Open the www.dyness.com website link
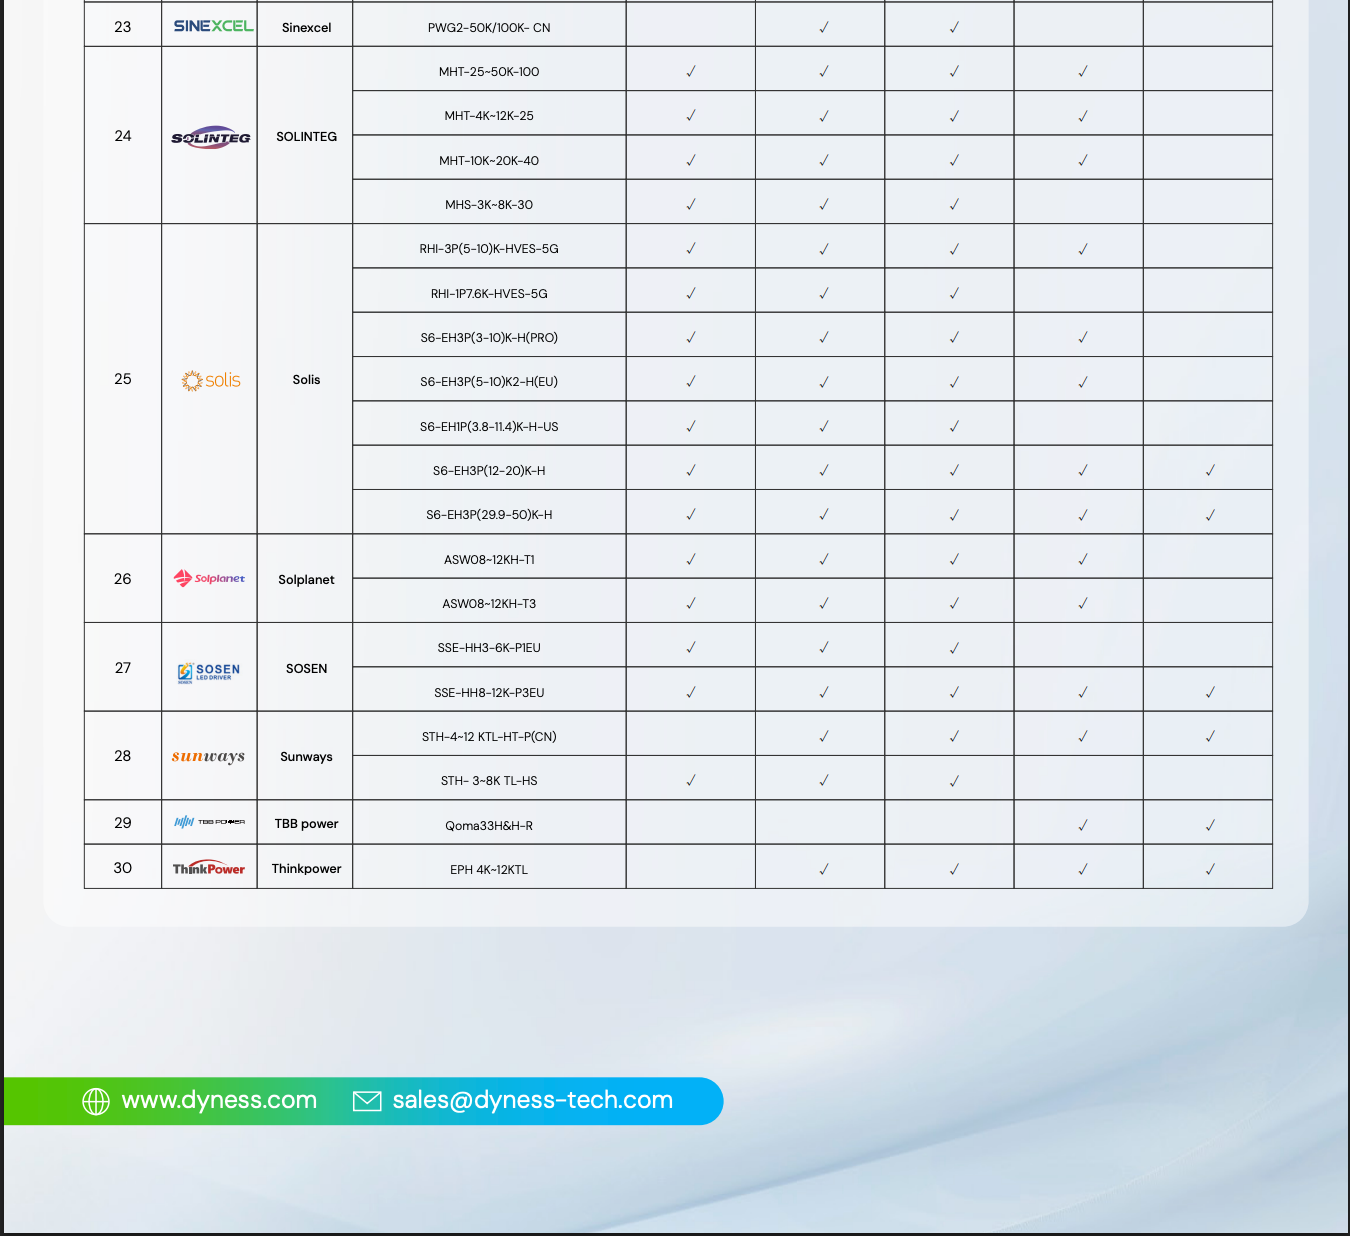 (219, 1100)
